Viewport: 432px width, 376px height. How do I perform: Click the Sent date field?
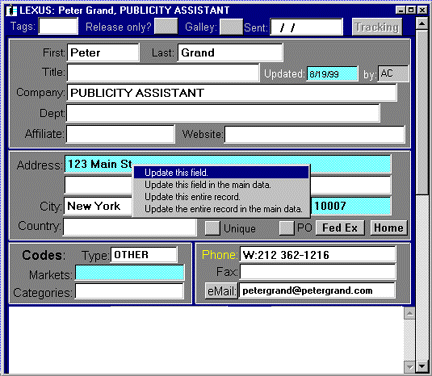tap(306, 27)
